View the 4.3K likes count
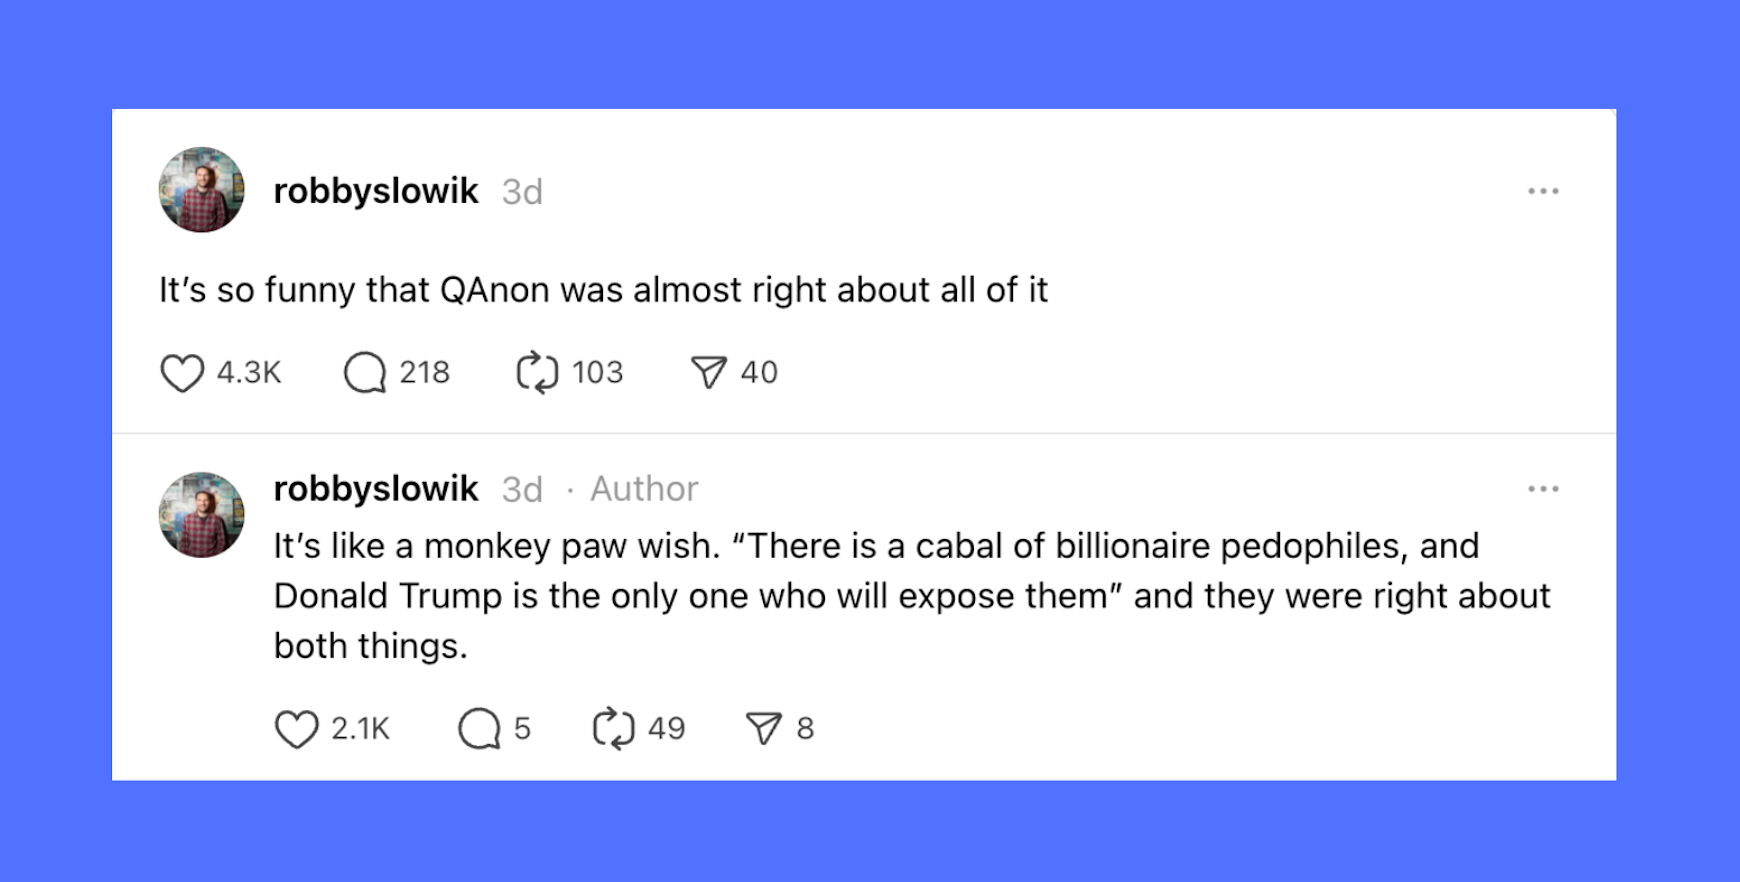Image resolution: width=1740 pixels, height=882 pixels. [x=249, y=371]
